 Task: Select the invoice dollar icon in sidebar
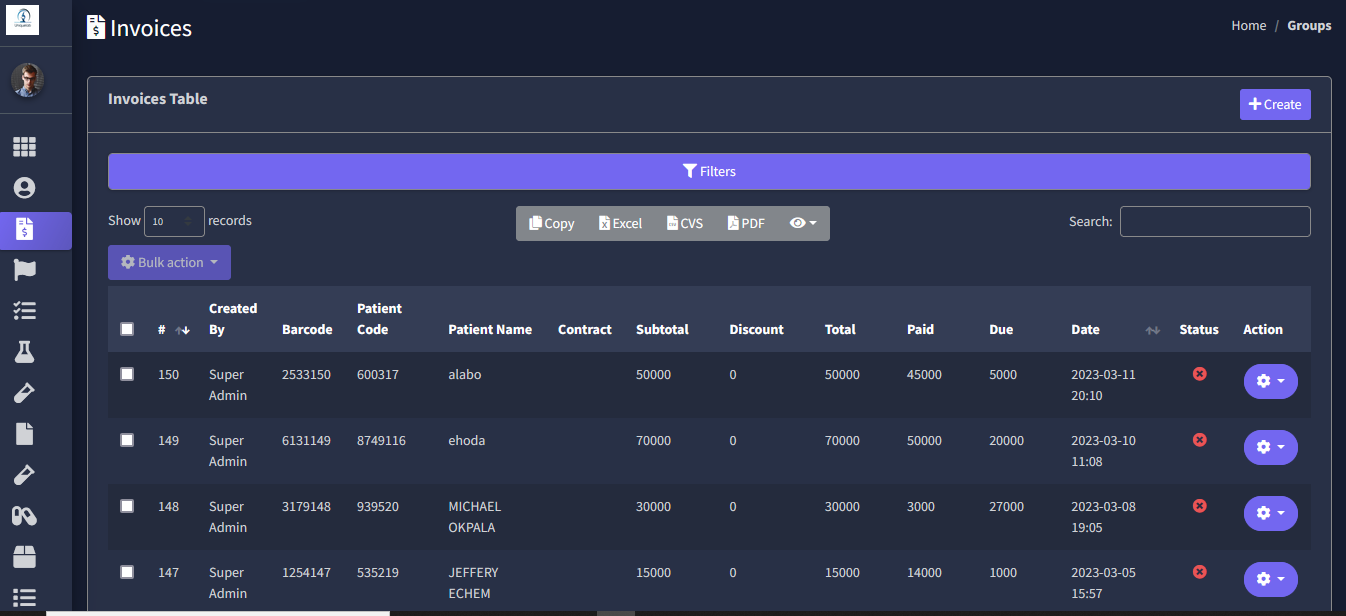click(x=24, y=230)
